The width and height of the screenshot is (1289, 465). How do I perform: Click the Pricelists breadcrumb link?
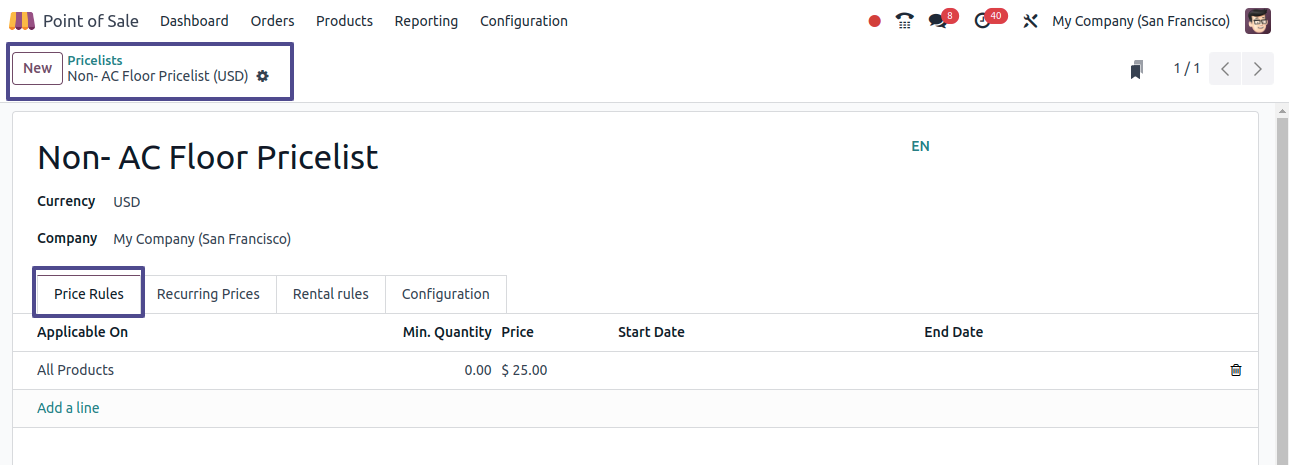95,61
